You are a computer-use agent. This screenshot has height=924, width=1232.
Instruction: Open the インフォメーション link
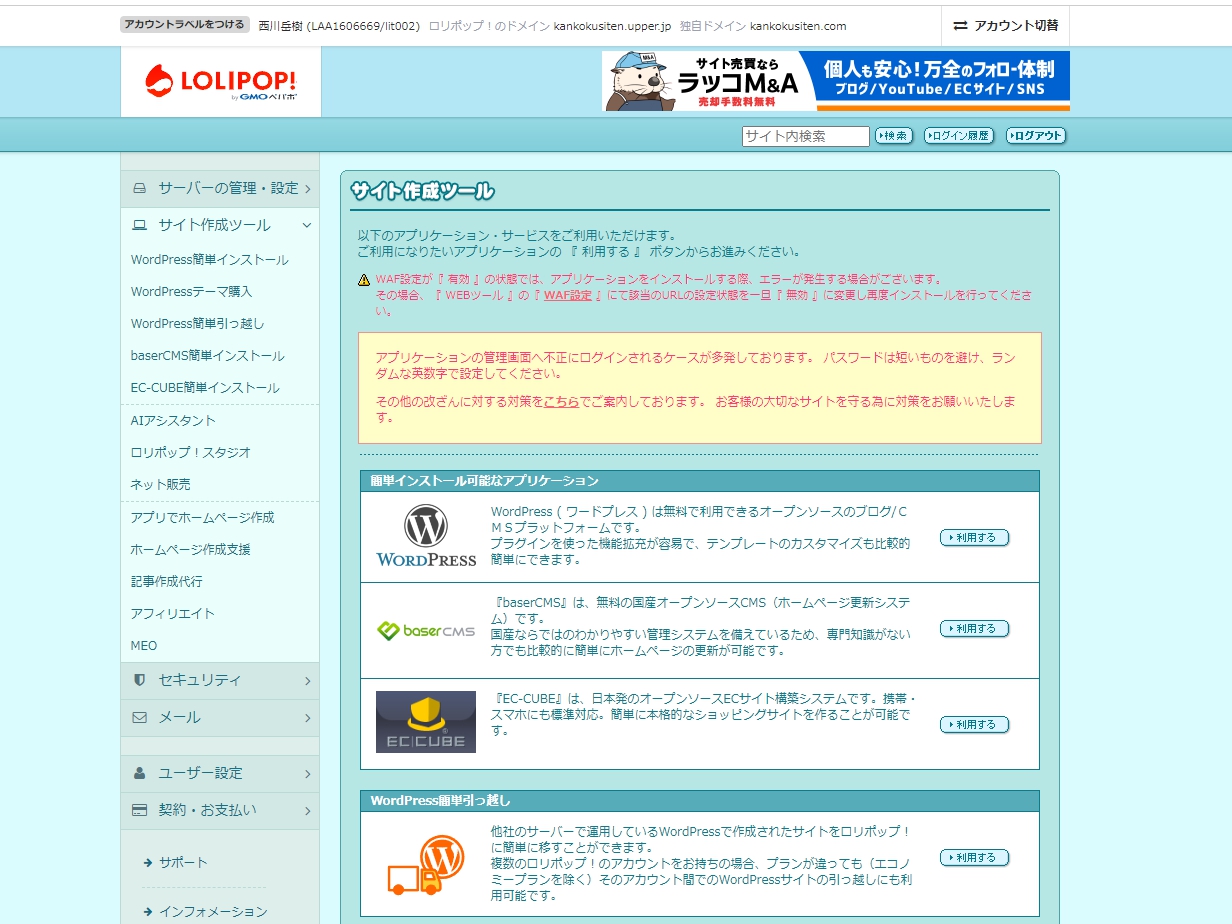pyautogui.click(x=213, y=911)
